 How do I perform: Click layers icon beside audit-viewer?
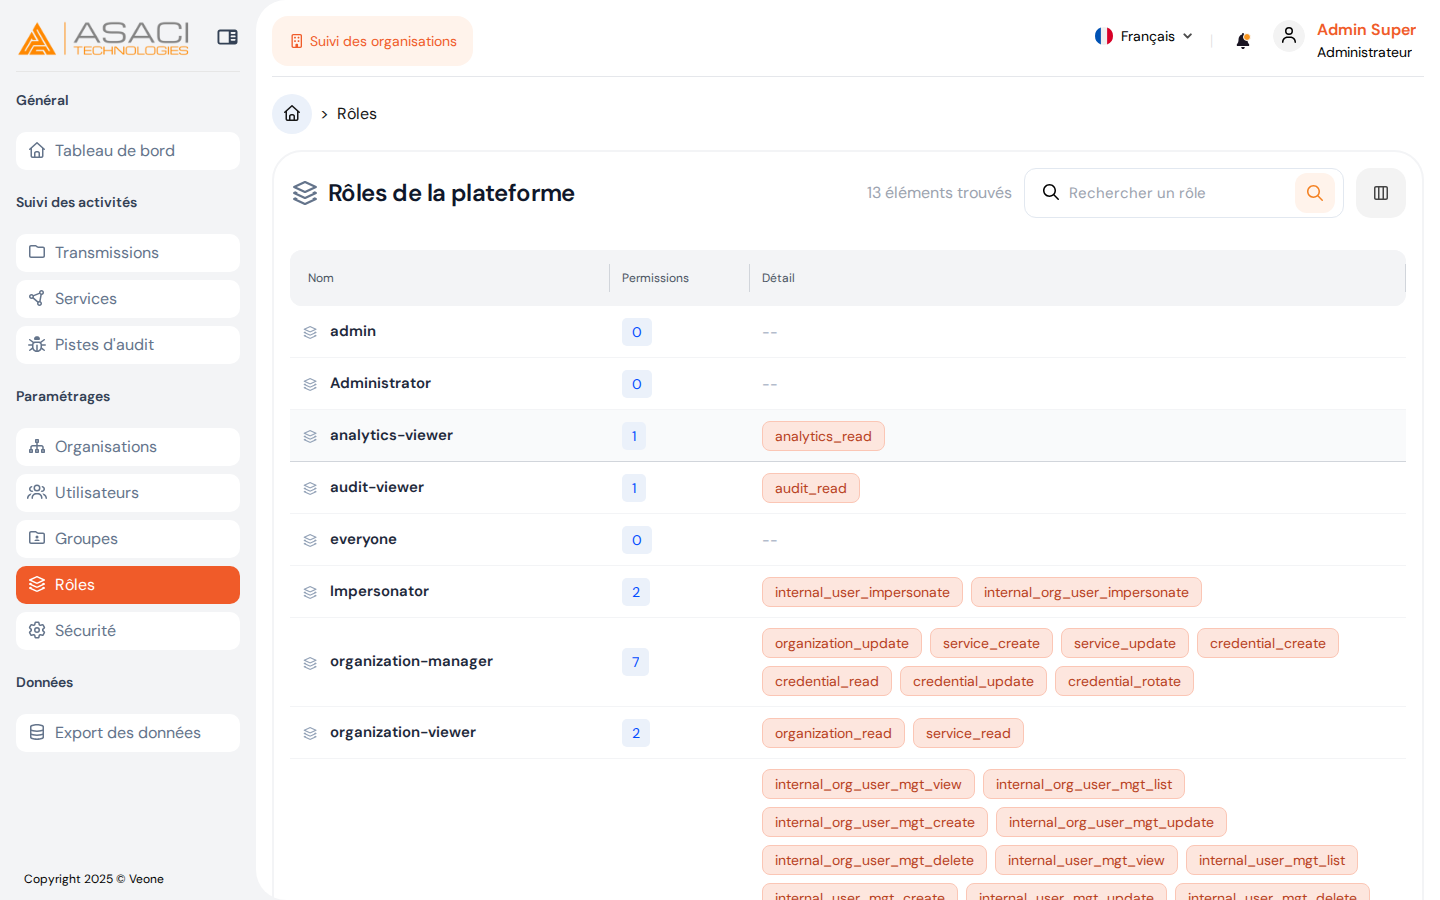[x=310, y=488]
